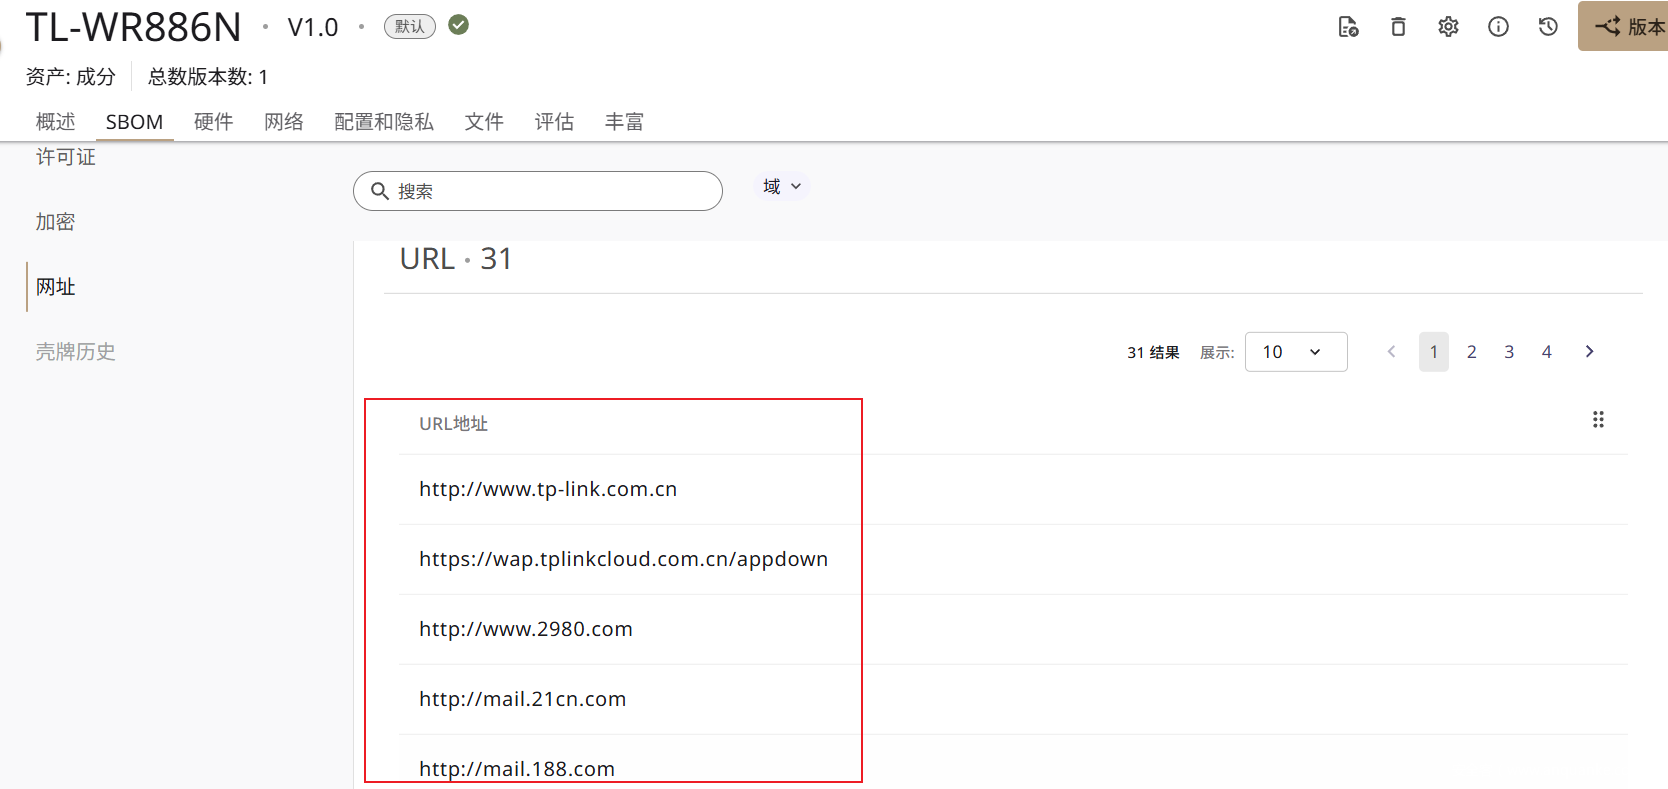Select 许可证 in the left sidebar
This screenshot has height=789, width=1668.
click(66, 158)
